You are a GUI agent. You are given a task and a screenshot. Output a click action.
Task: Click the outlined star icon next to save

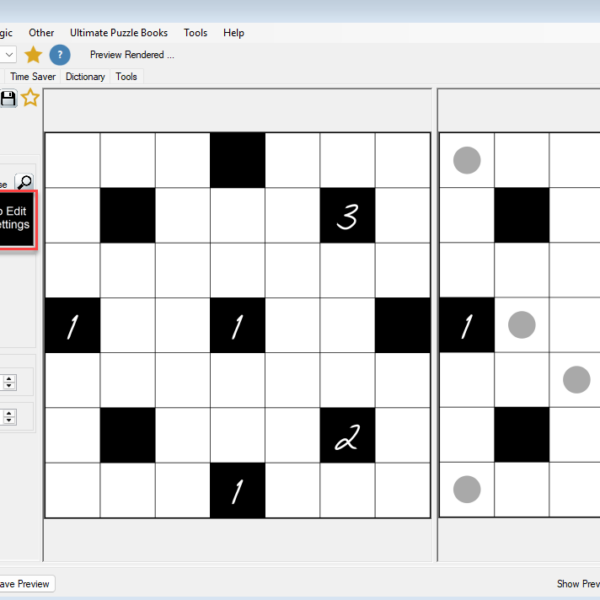click(30, 97)
